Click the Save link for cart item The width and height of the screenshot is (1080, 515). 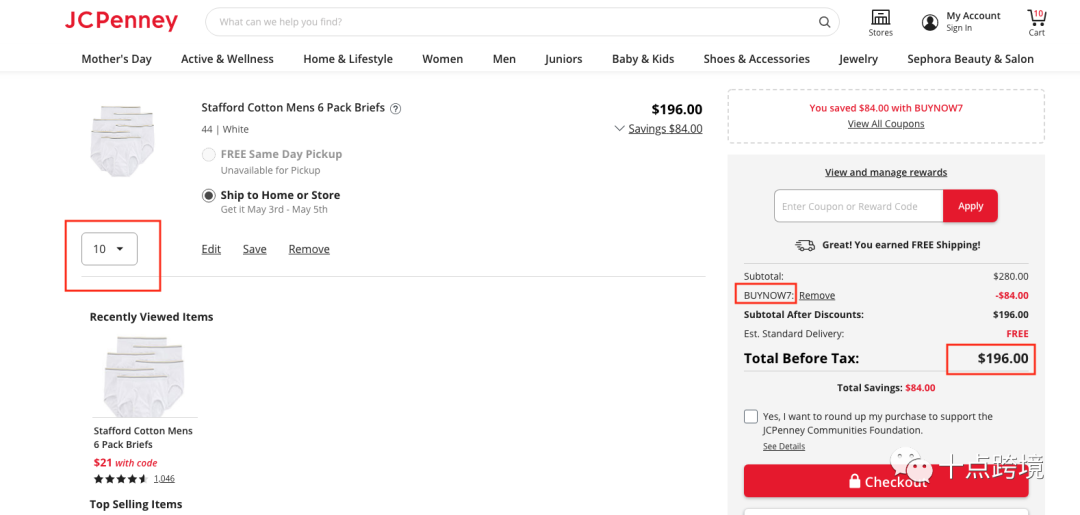254,249
